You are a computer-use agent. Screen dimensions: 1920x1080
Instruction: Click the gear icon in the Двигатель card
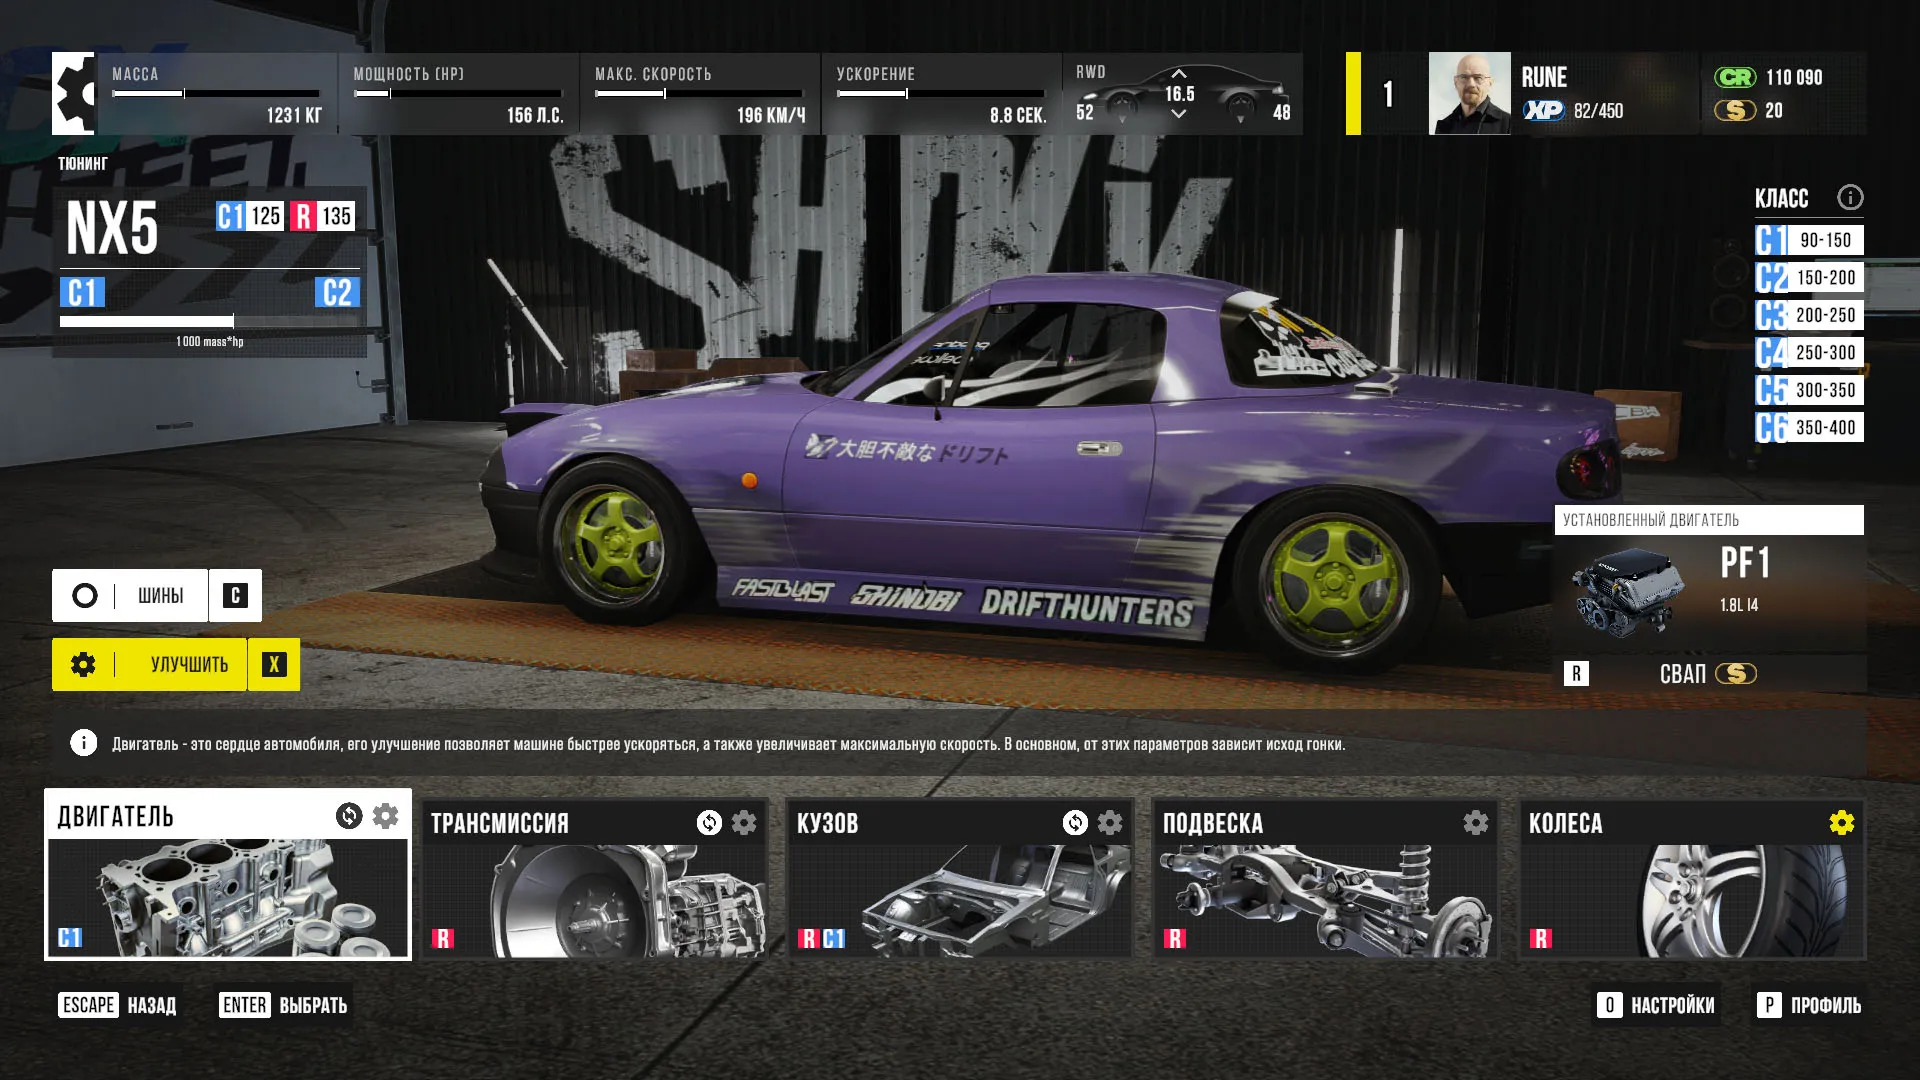pos(385,816)
